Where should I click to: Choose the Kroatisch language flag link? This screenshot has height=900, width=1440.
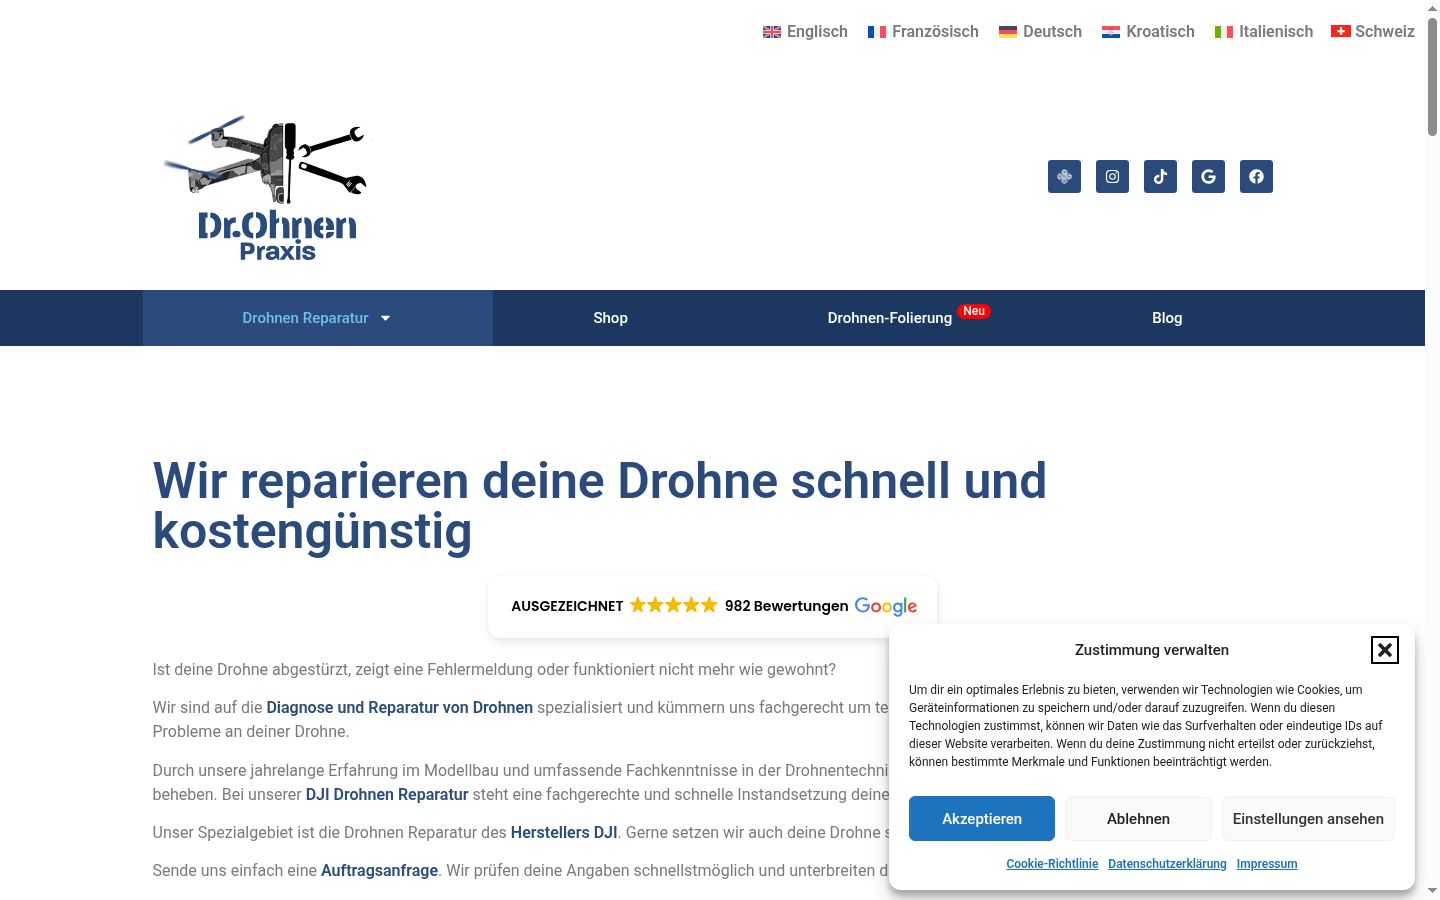pos(1148,32)
